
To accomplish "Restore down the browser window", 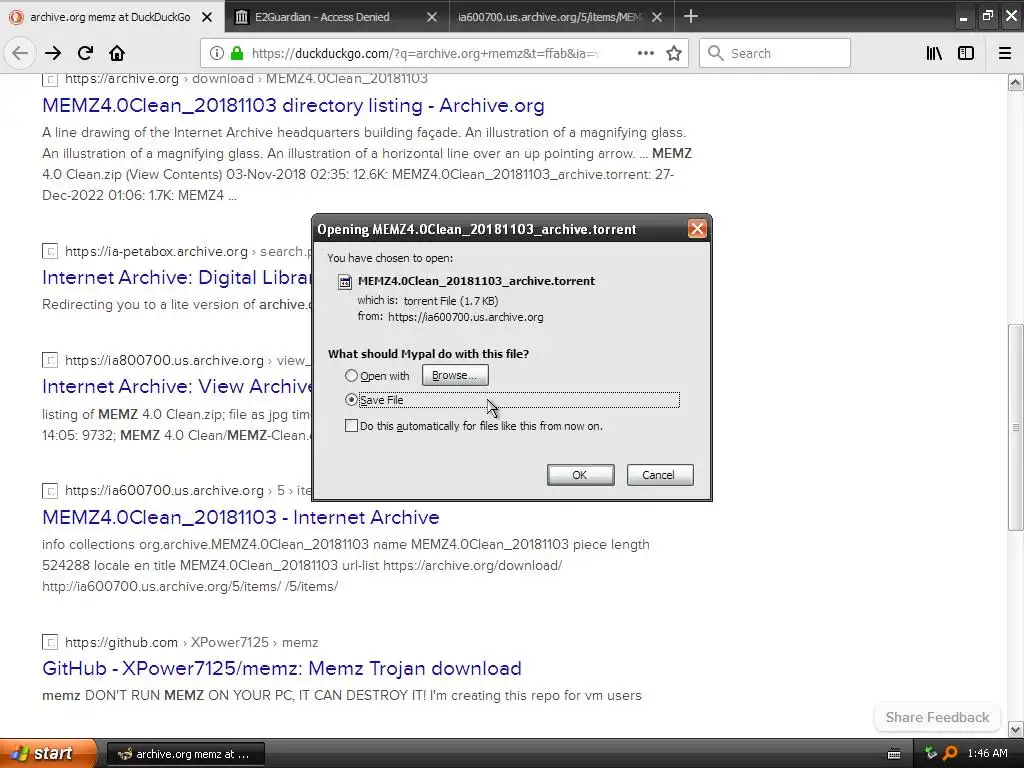I will point(987,17).
